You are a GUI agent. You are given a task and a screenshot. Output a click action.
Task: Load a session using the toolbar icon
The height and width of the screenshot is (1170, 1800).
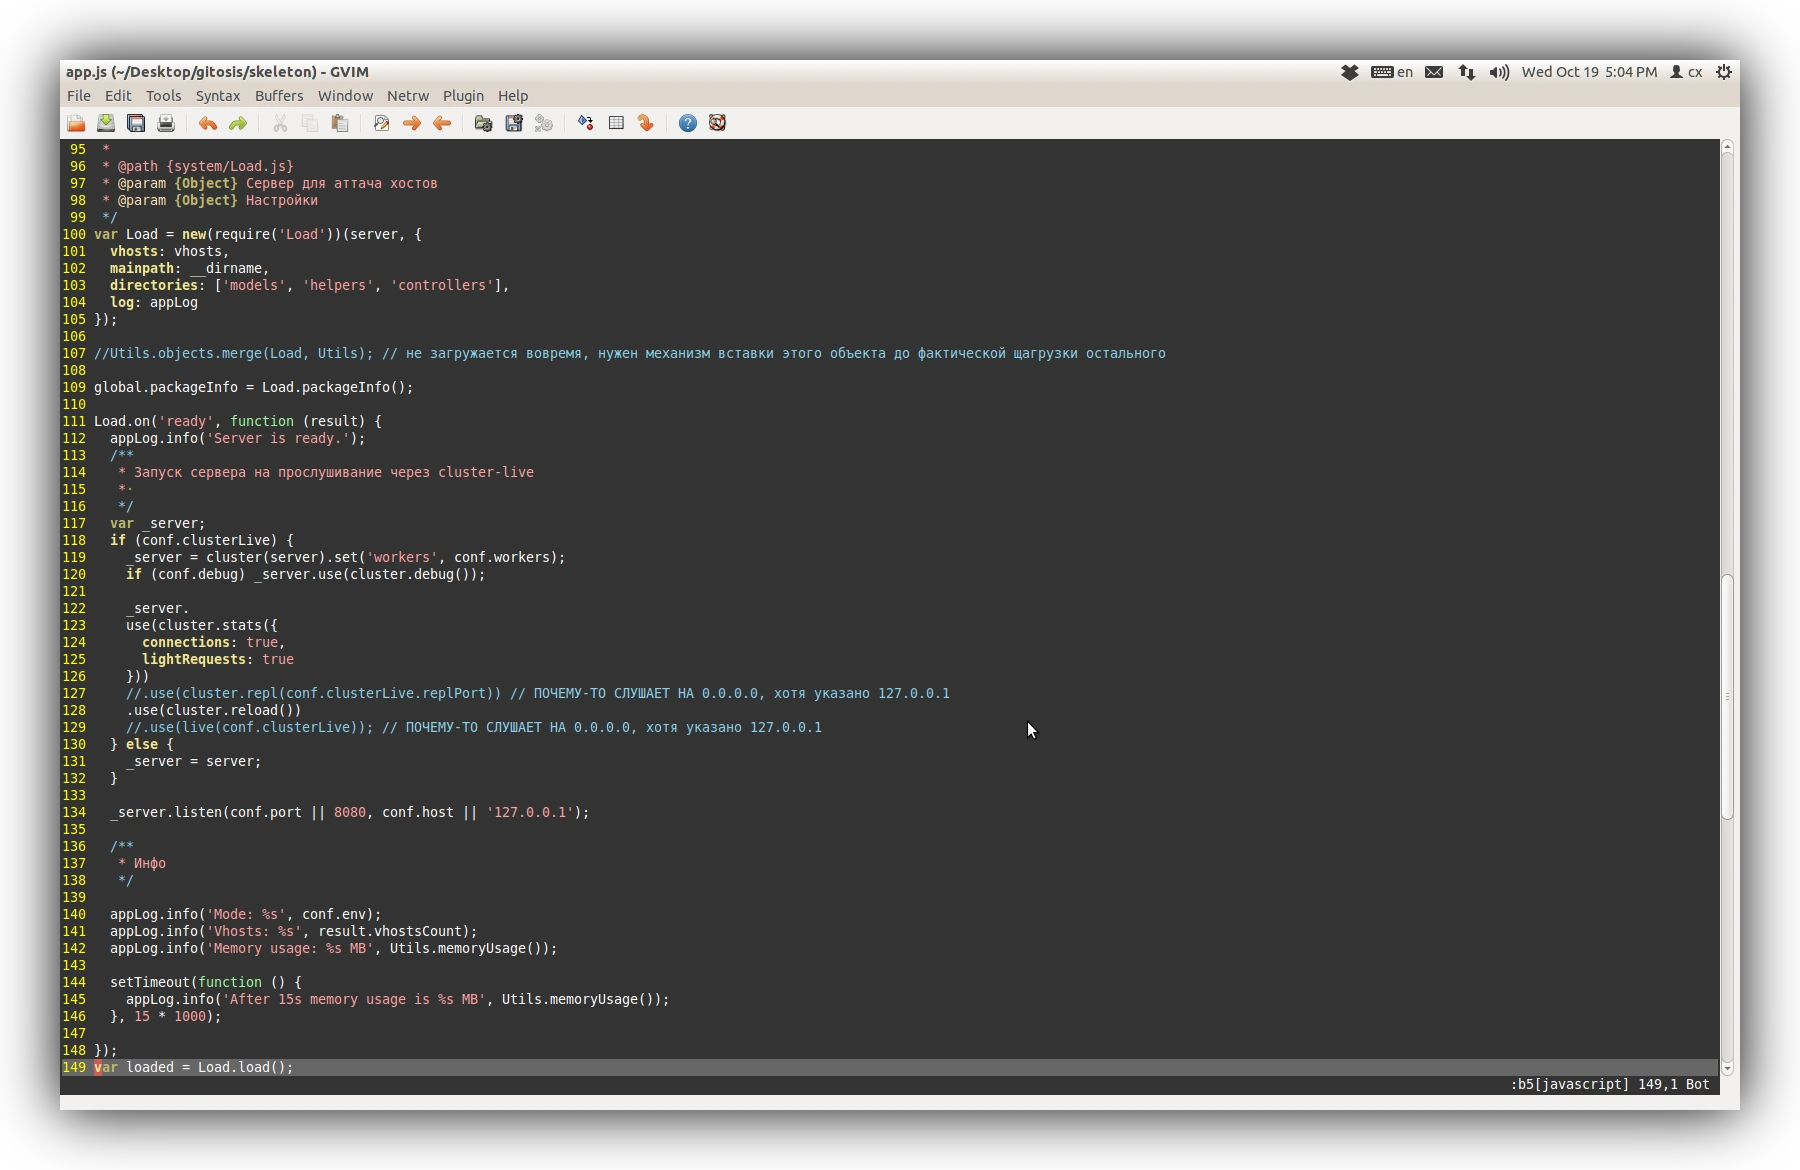[484, 123]
